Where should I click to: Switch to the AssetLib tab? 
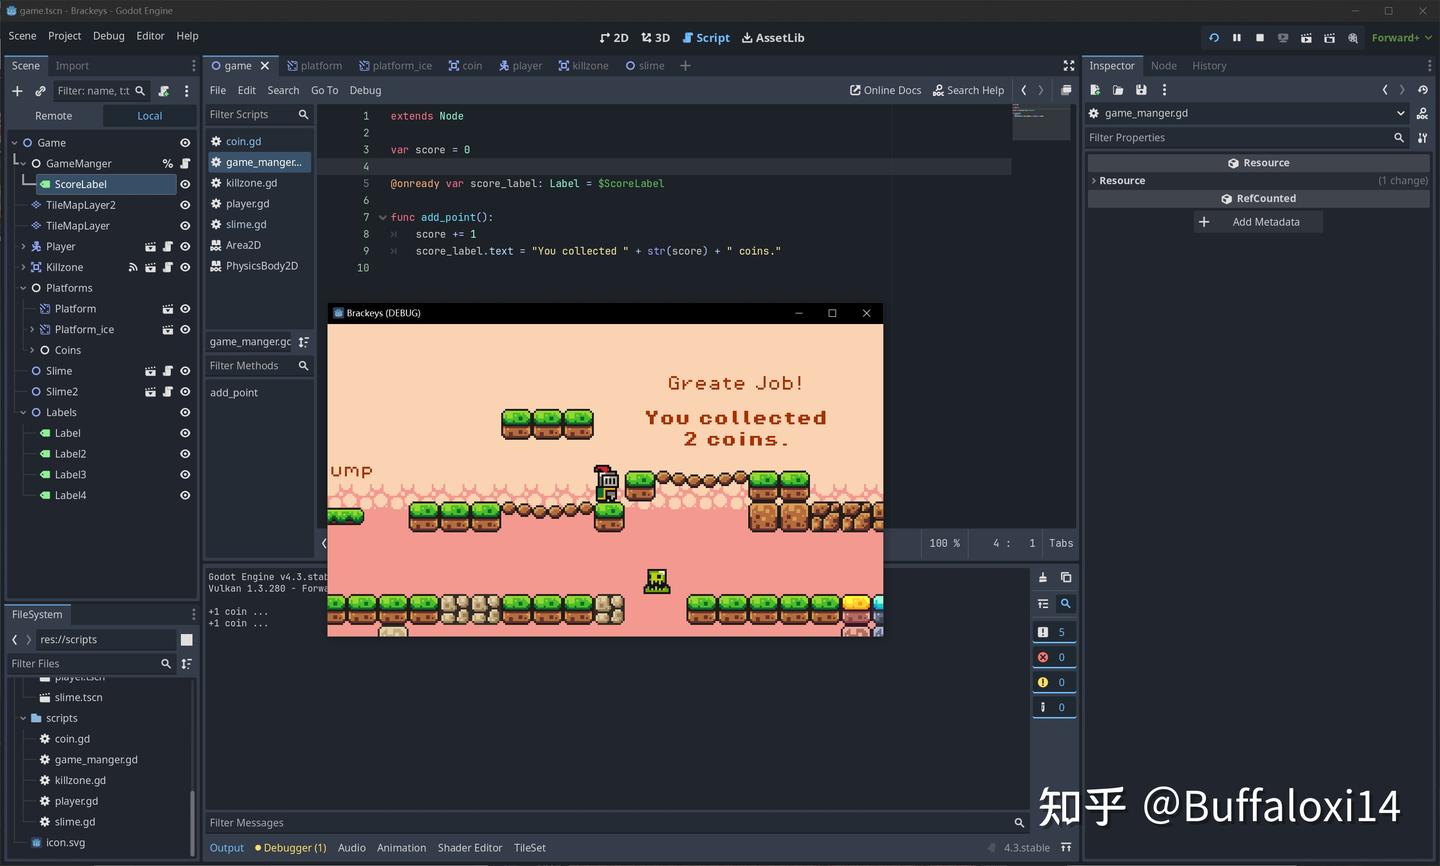[773, 37]
